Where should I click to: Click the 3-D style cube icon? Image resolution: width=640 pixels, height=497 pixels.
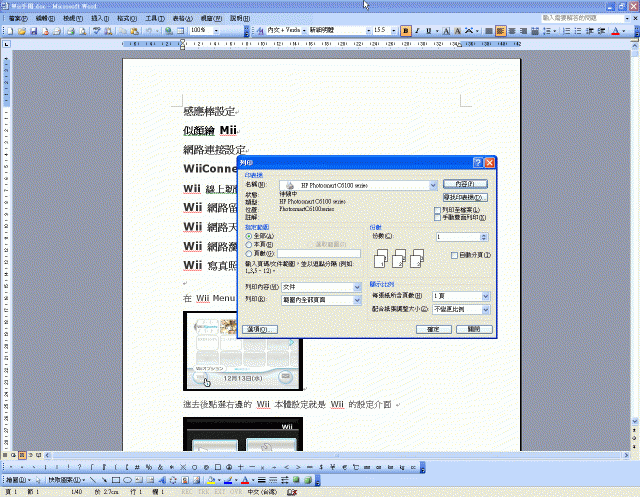point(308,480)
